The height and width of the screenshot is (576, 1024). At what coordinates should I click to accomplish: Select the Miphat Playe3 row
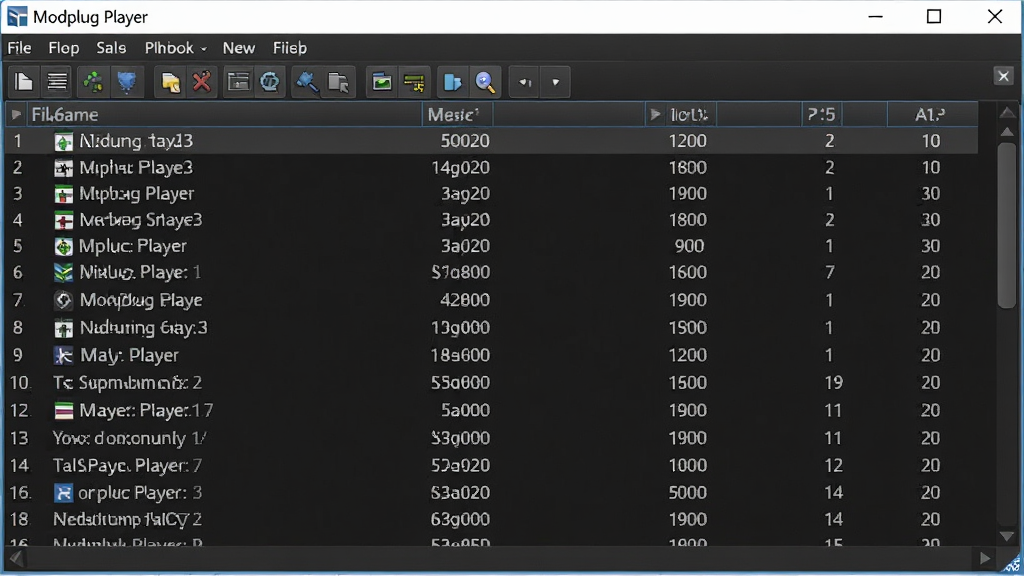pyautogui.click(x=492, y=168)
